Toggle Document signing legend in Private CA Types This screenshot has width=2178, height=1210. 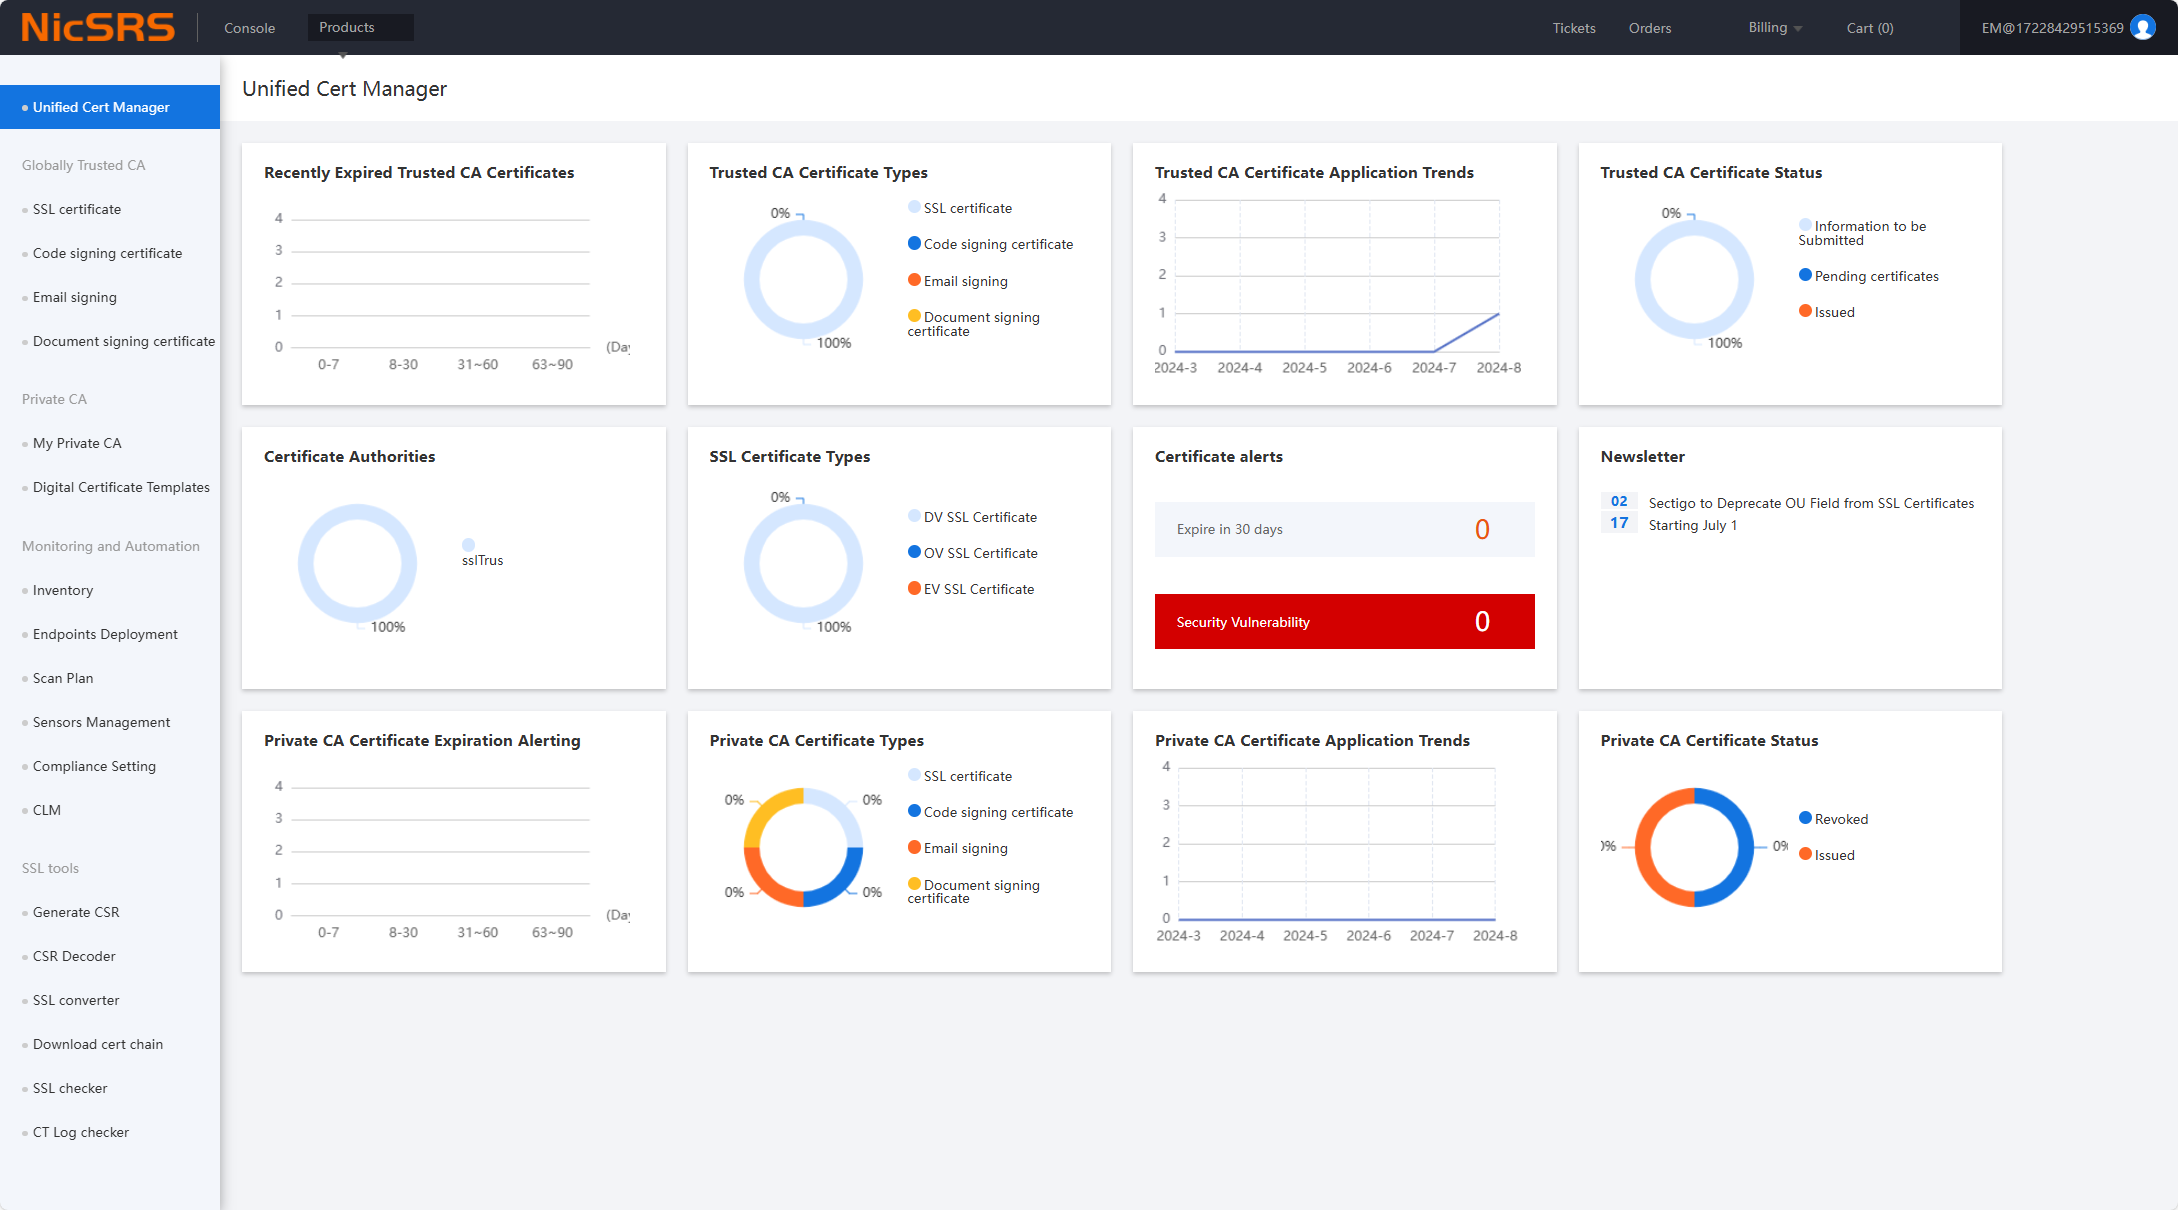pyautogui.click(x=974, y=891)
